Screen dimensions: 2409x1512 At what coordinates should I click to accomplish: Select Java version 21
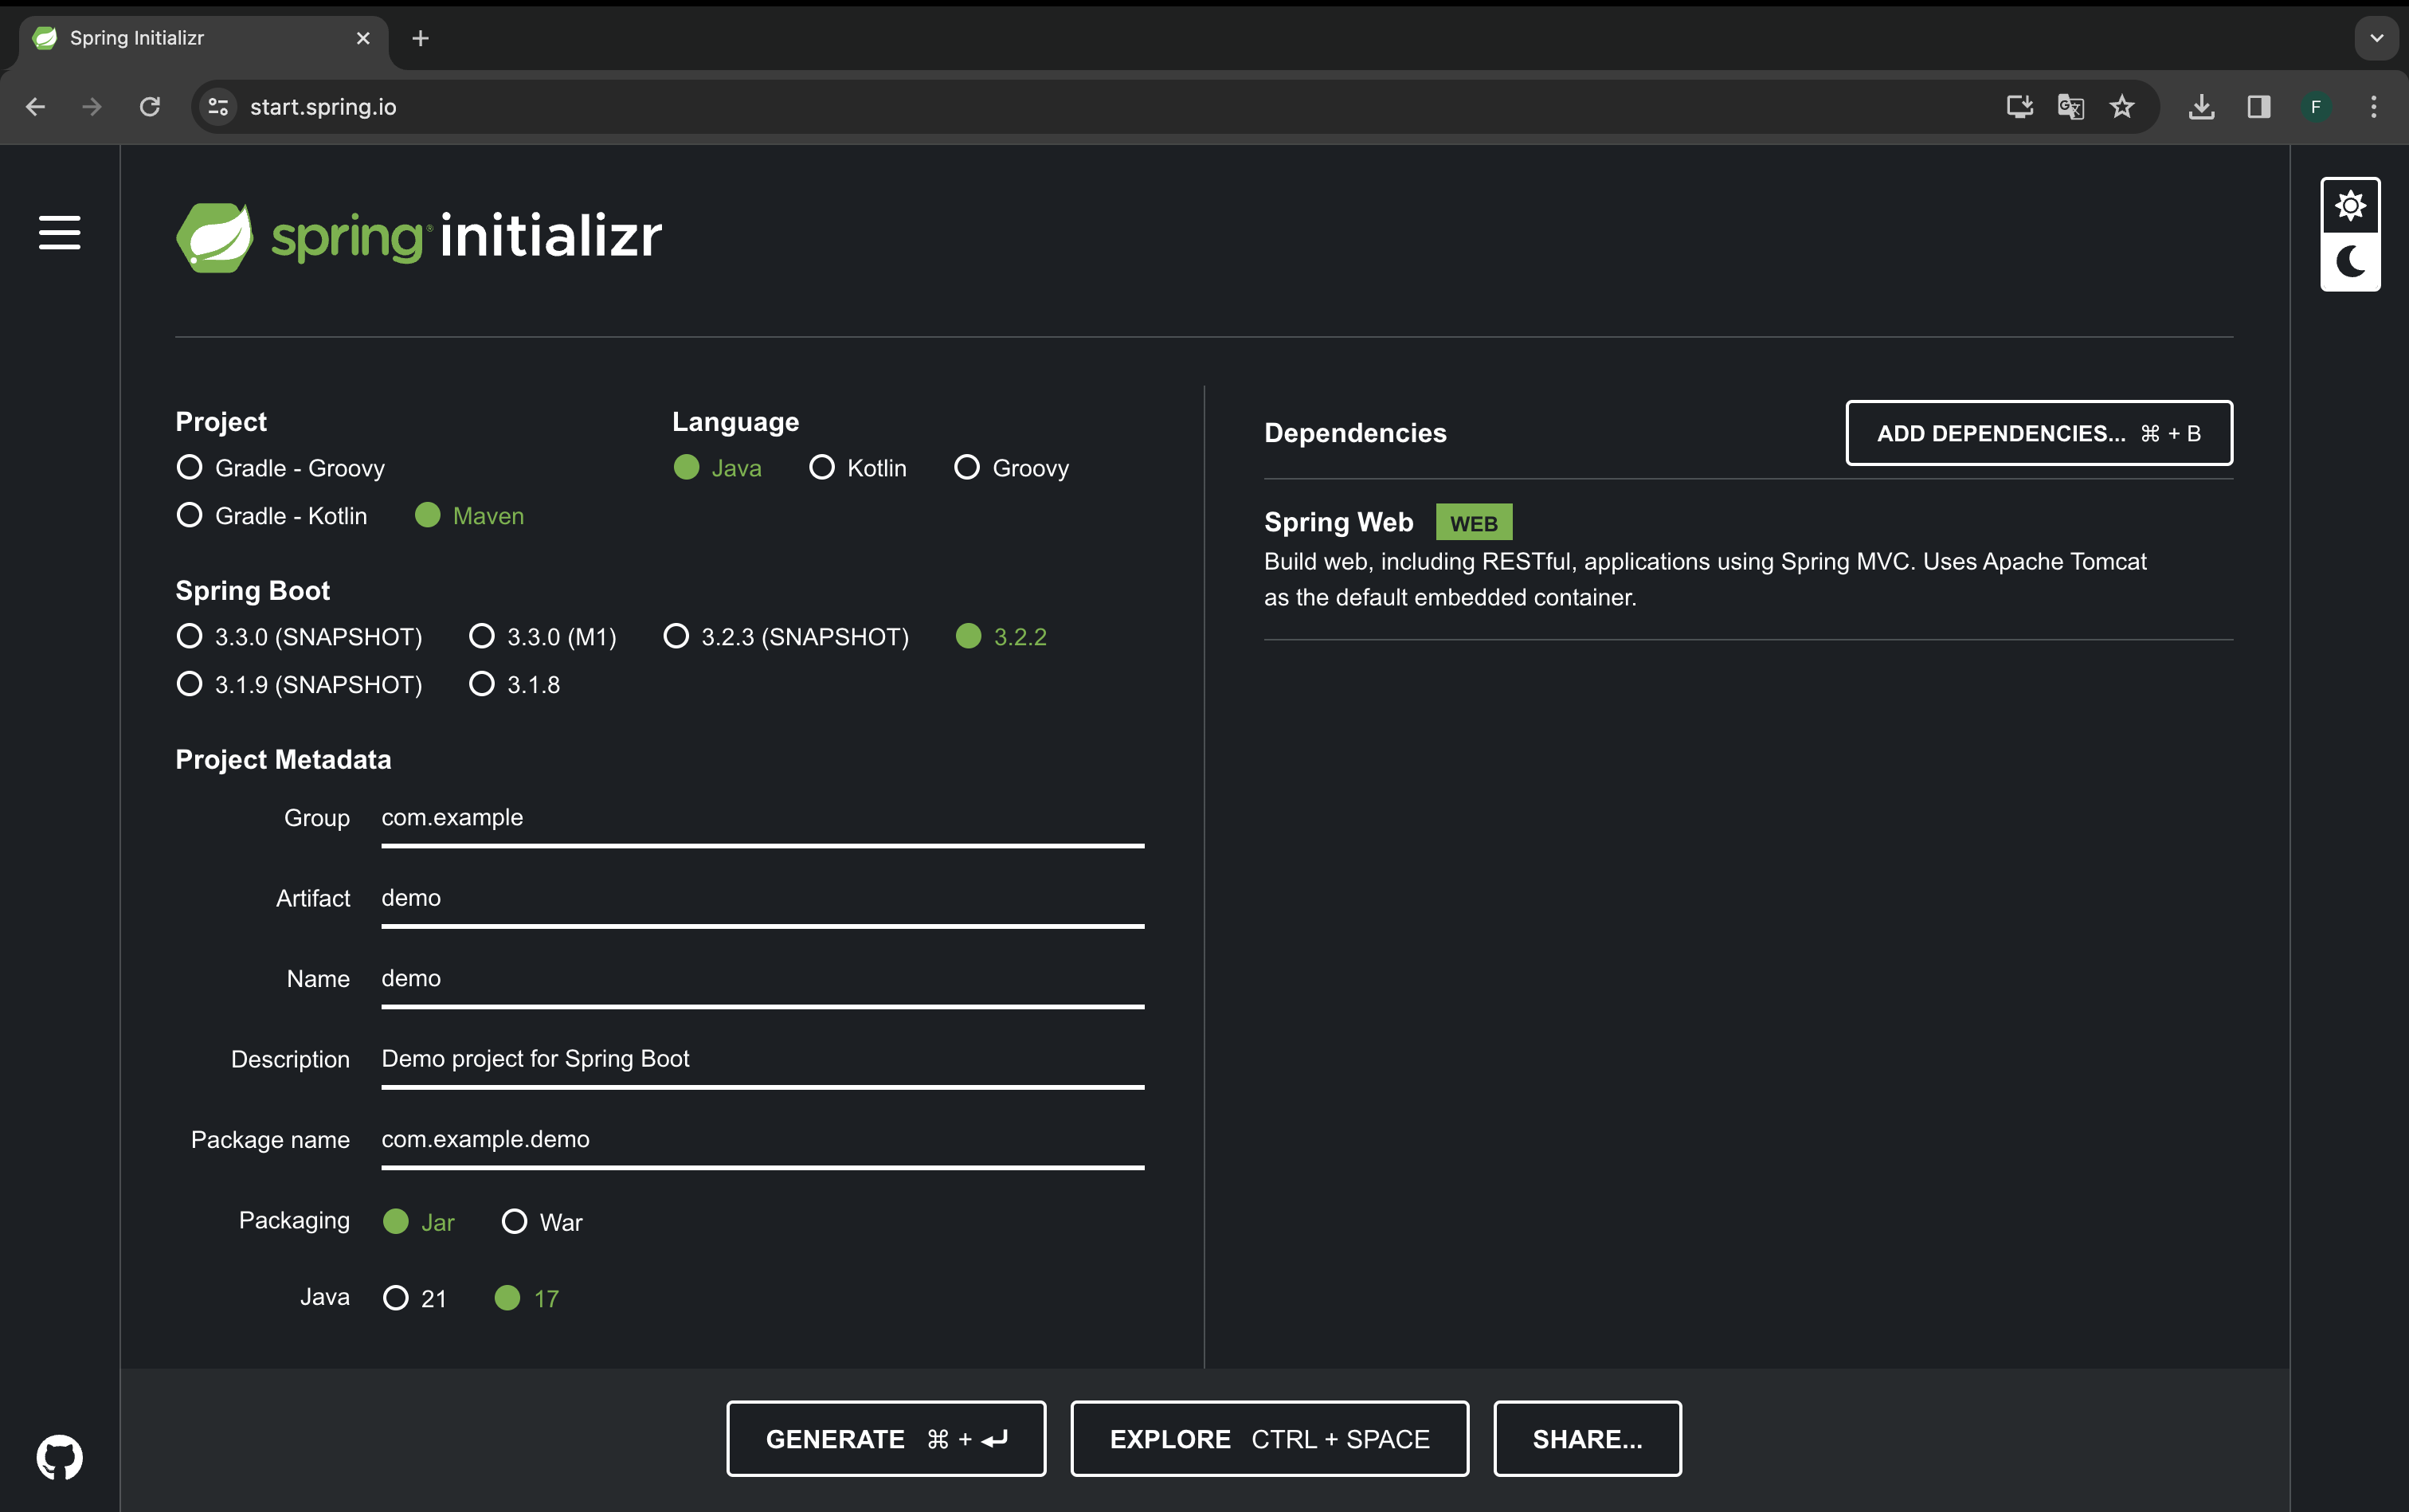[x=396, y=1298]
